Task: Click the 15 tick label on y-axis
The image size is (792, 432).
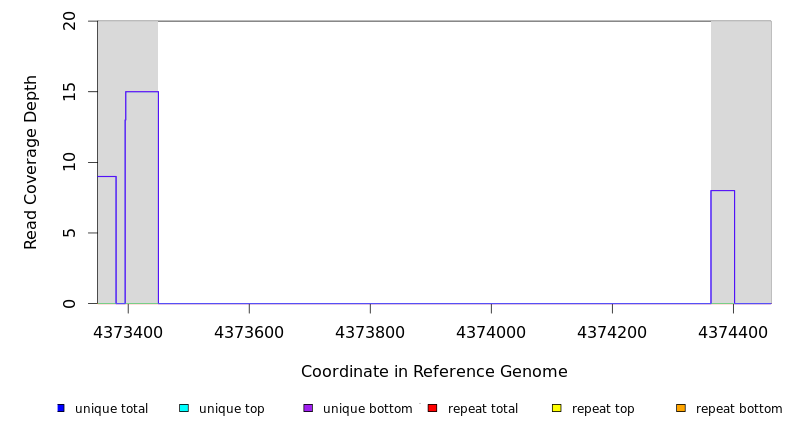Action: point(70,92)
